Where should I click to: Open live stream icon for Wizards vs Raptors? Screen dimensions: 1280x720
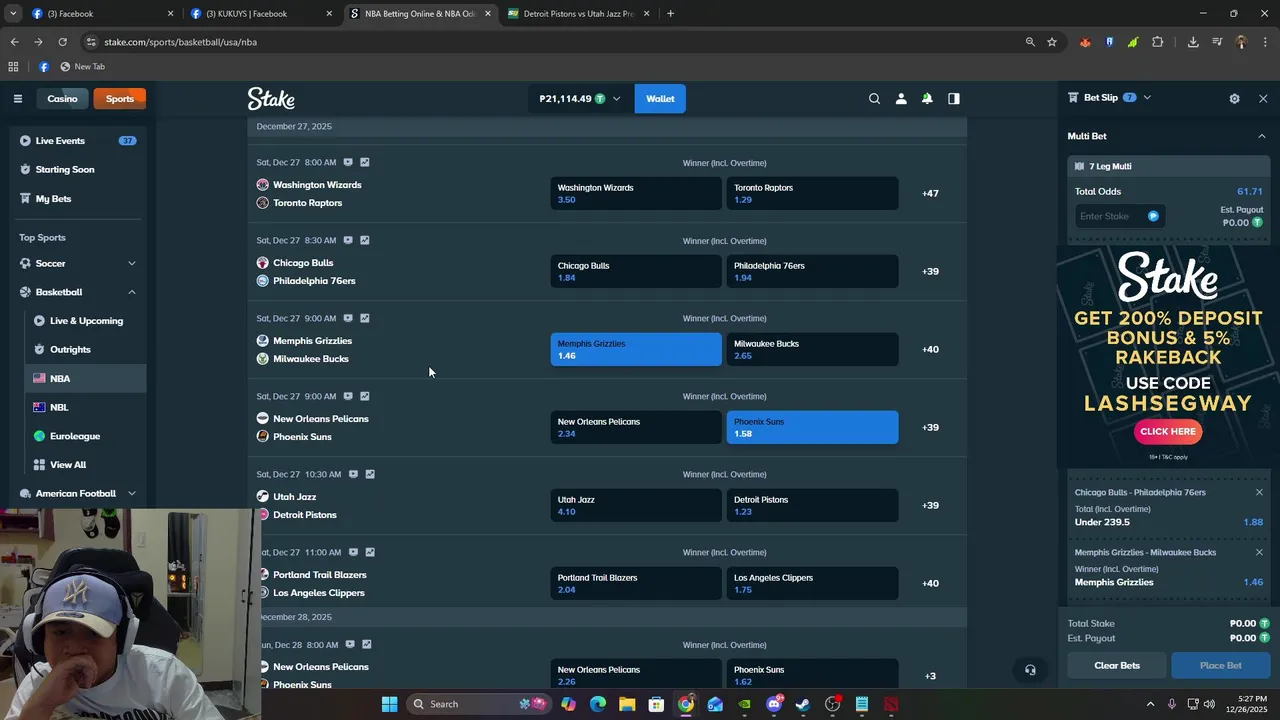(348, 162)
